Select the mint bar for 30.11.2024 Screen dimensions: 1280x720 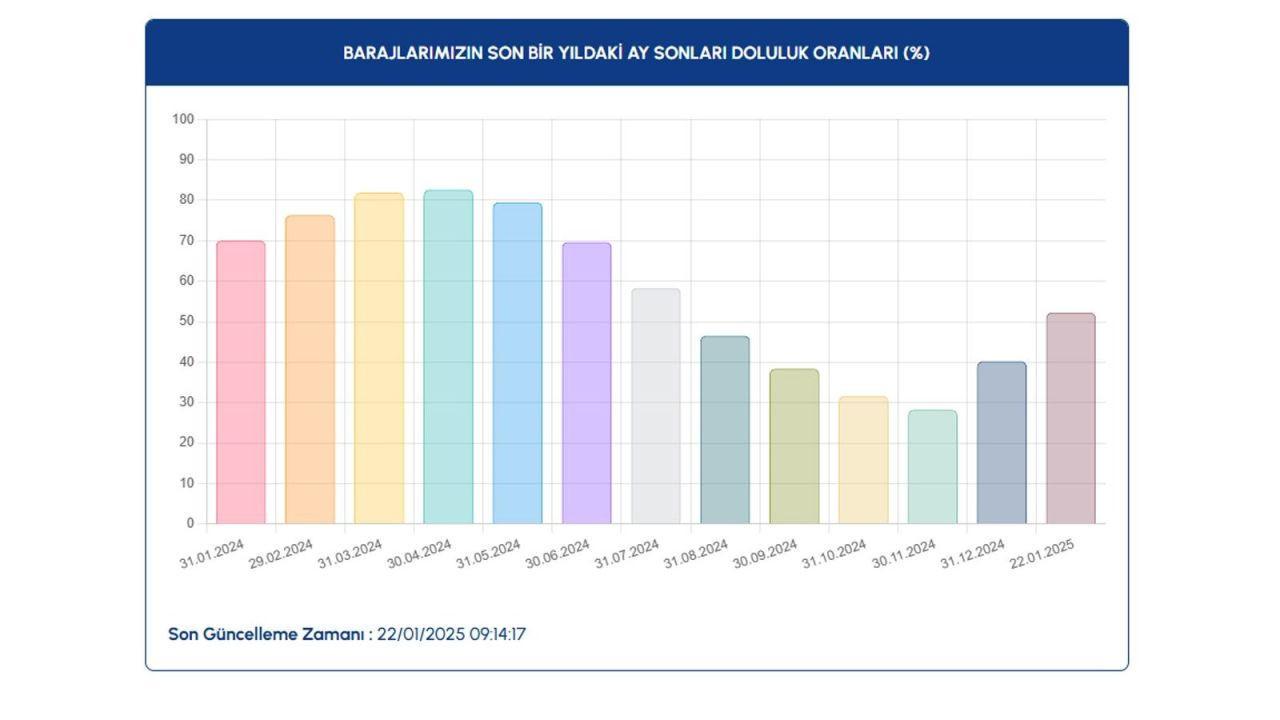933,467
